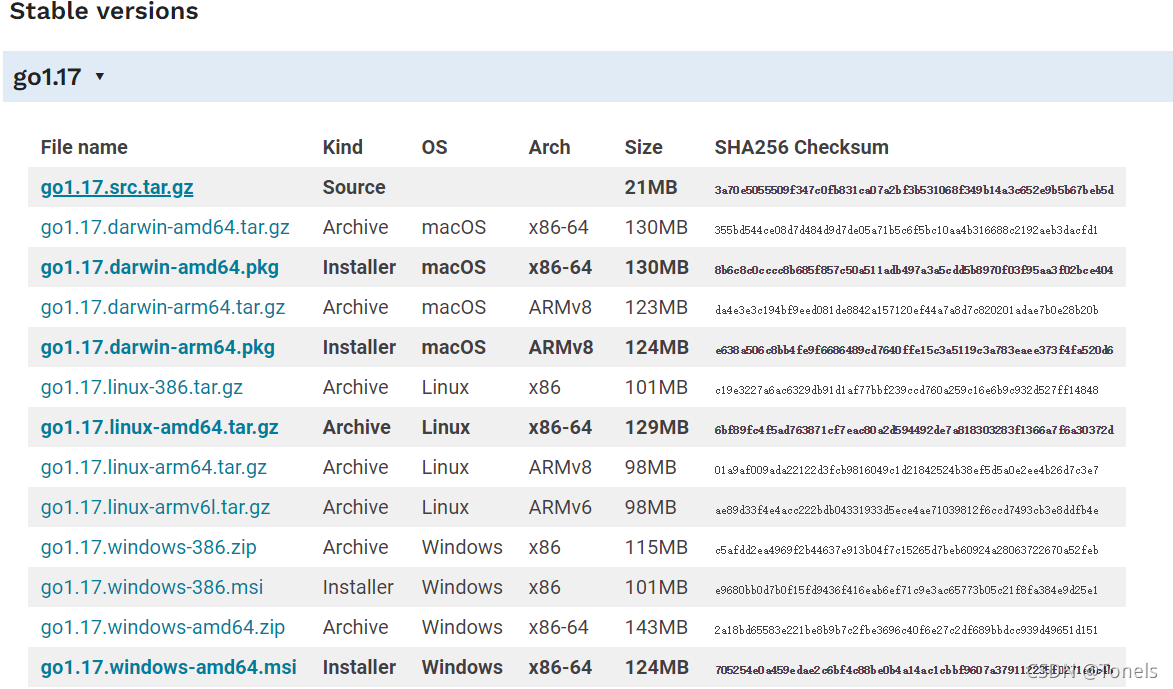Click the Stable versions heading
The width and height of the screenshot is (1173, 689).
pos(104,11)
